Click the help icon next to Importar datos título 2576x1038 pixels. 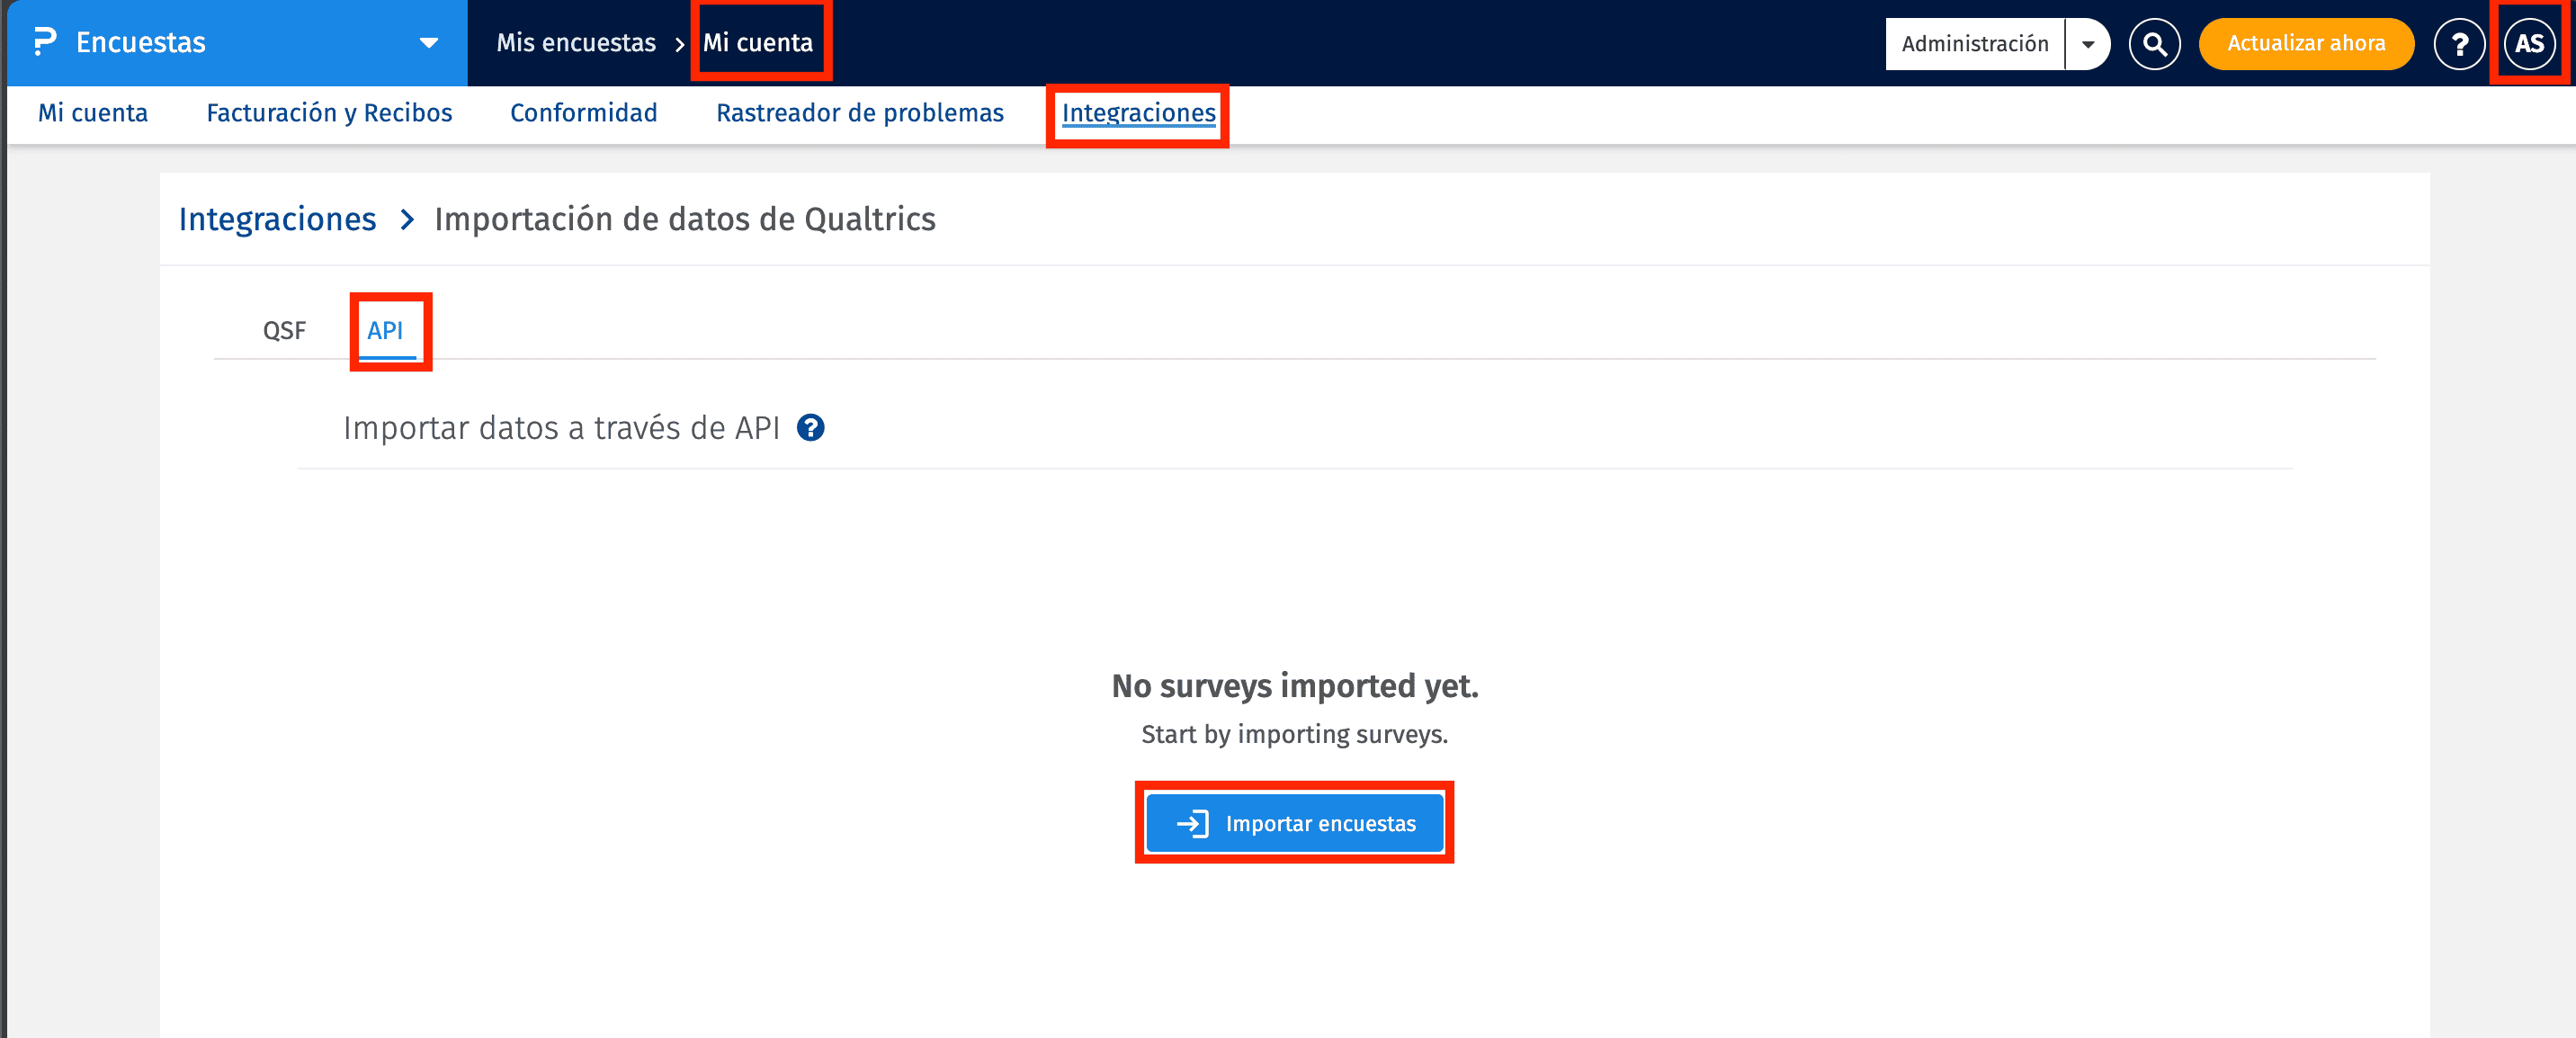click(x=811, y=429)
